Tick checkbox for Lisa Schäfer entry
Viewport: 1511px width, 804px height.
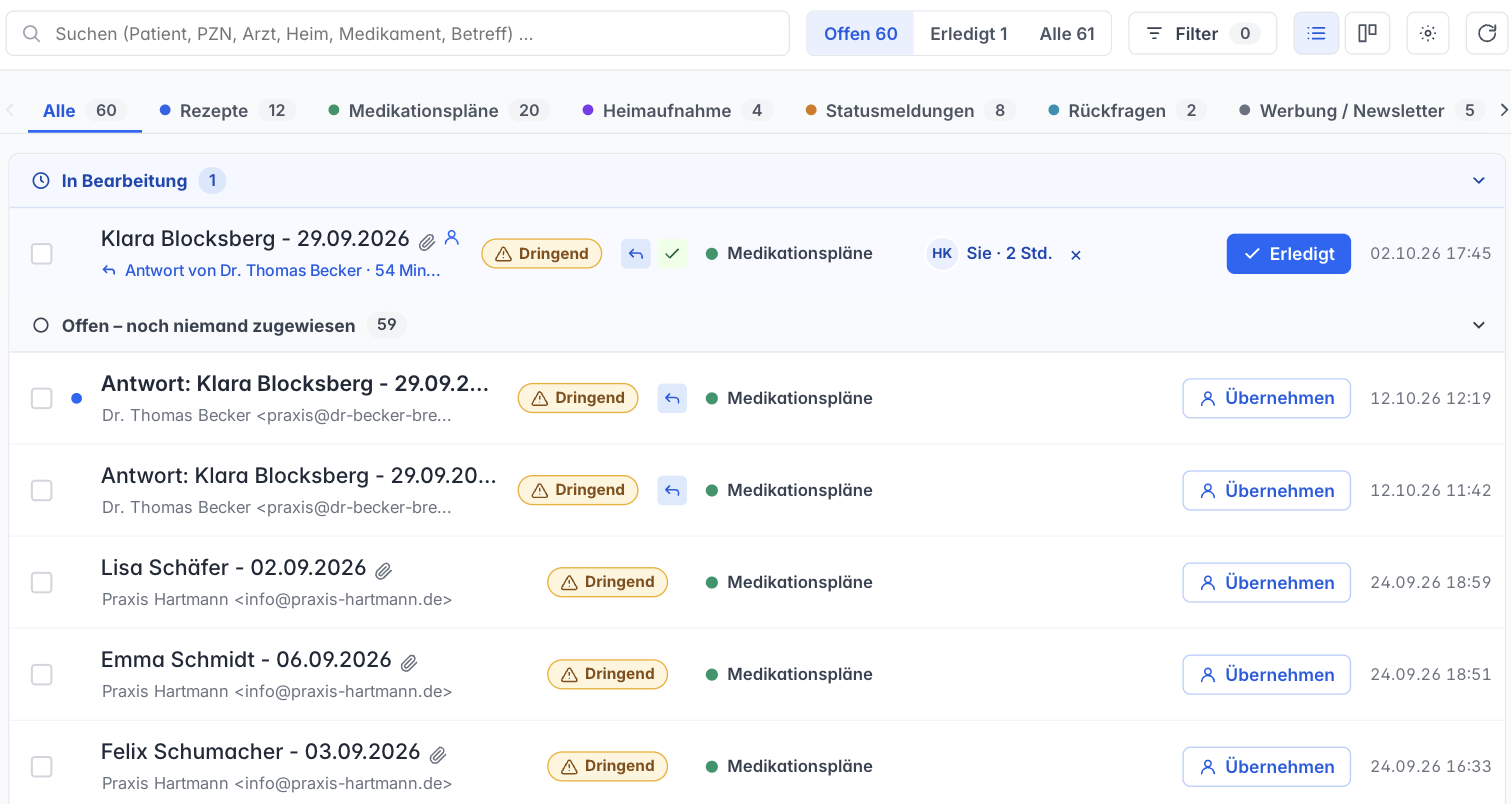(x=41, y=582)
